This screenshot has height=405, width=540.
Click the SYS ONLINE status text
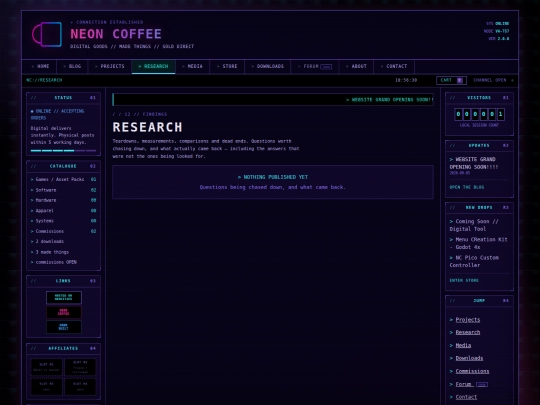(x=498, y=23)
